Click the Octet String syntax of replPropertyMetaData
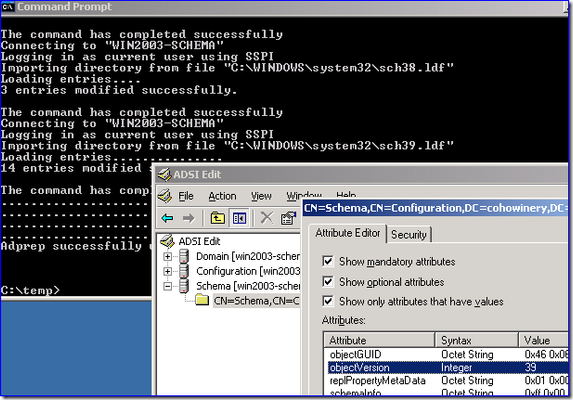Image resolution: width=573 pixels, height=400 pixels. [467, 381]
